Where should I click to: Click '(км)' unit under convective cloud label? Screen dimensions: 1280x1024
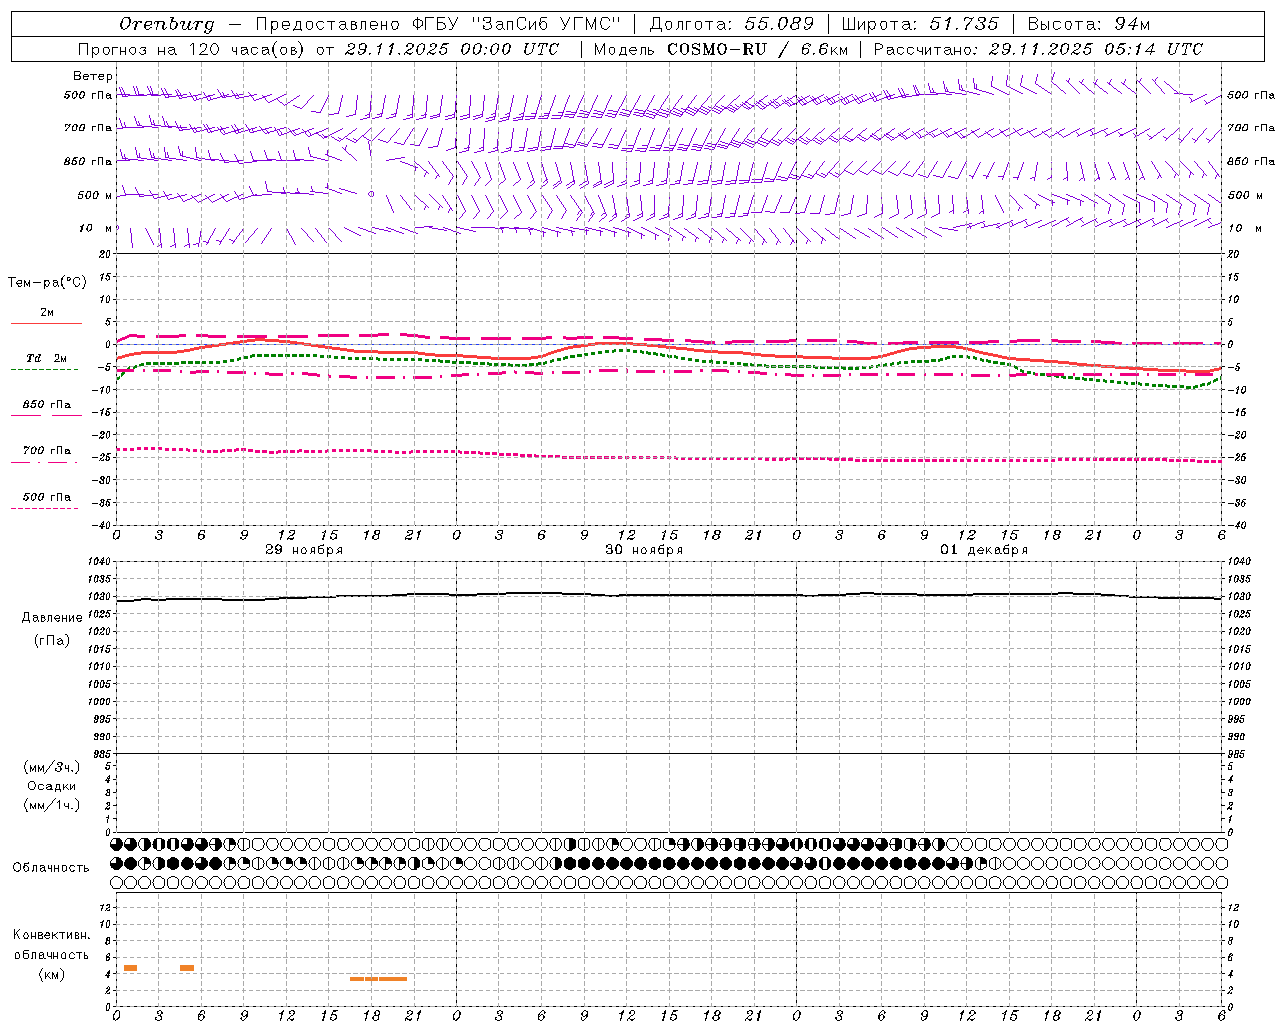52,974
